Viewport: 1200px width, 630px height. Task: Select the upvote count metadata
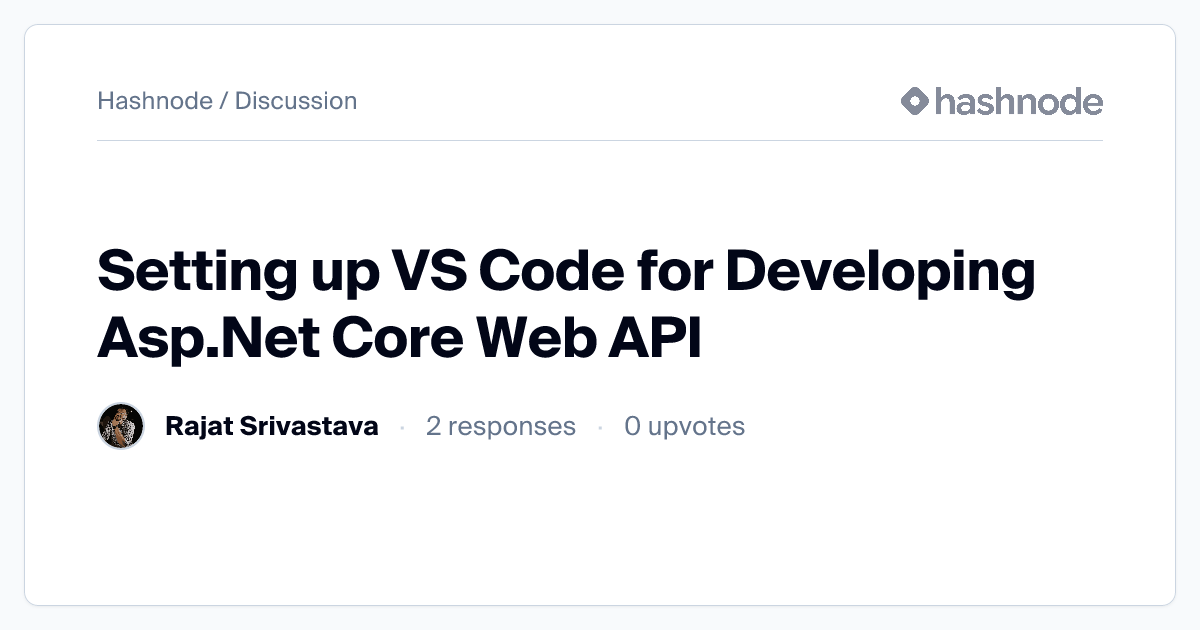click(685, 426)
